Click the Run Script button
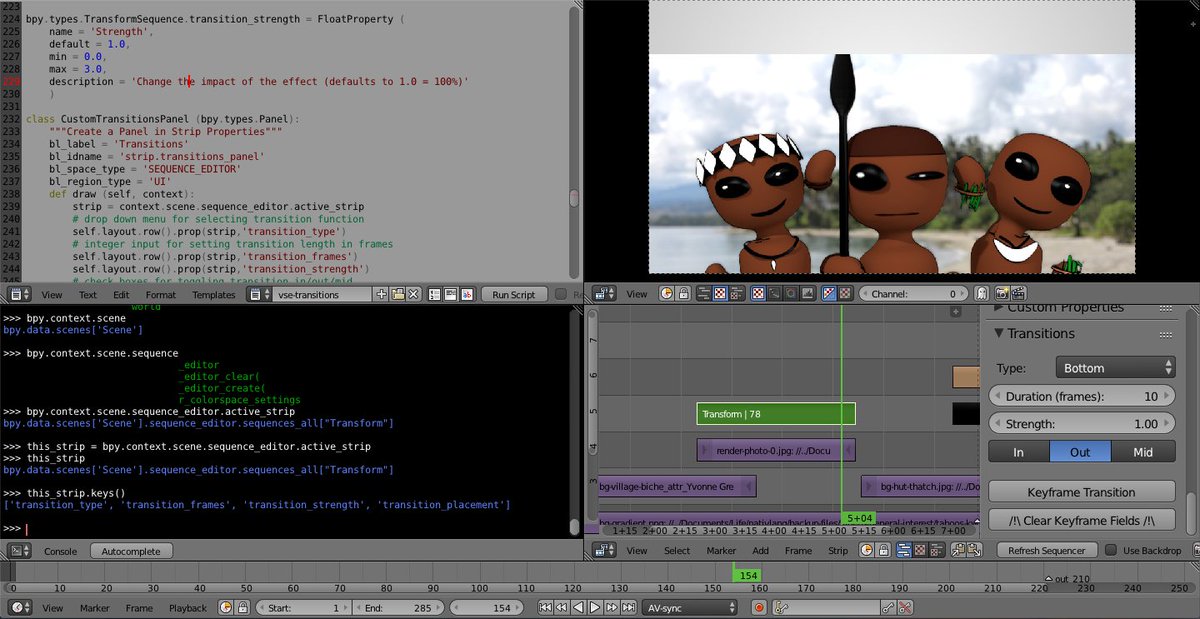The width and height of the screenshot is (1200, 619). (514, 294)
